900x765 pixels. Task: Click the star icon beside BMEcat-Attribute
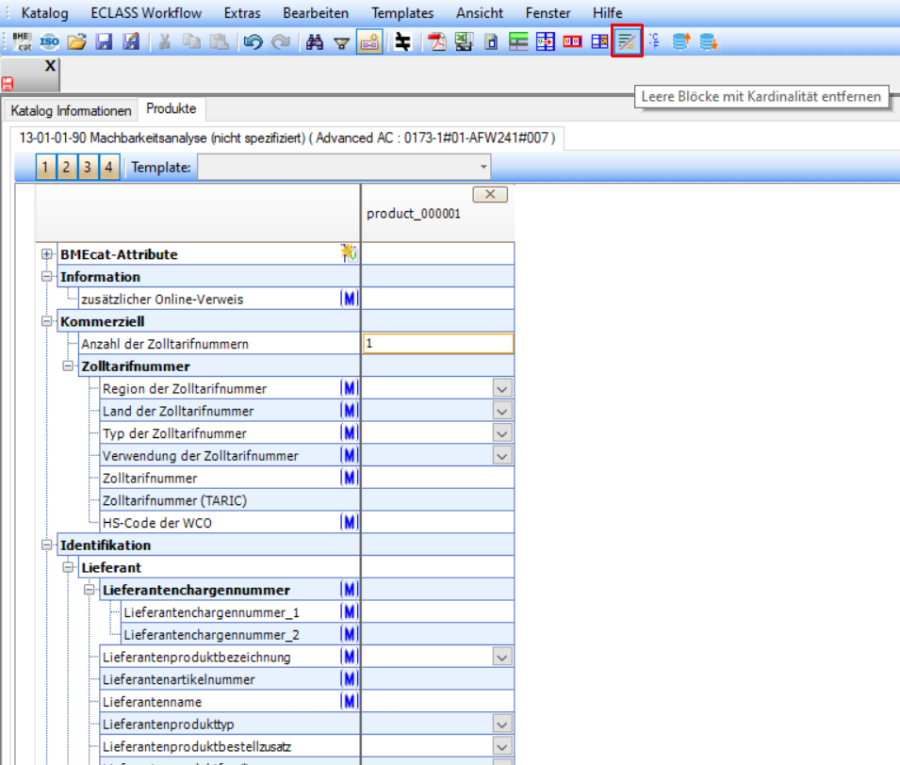coord(348,254)
